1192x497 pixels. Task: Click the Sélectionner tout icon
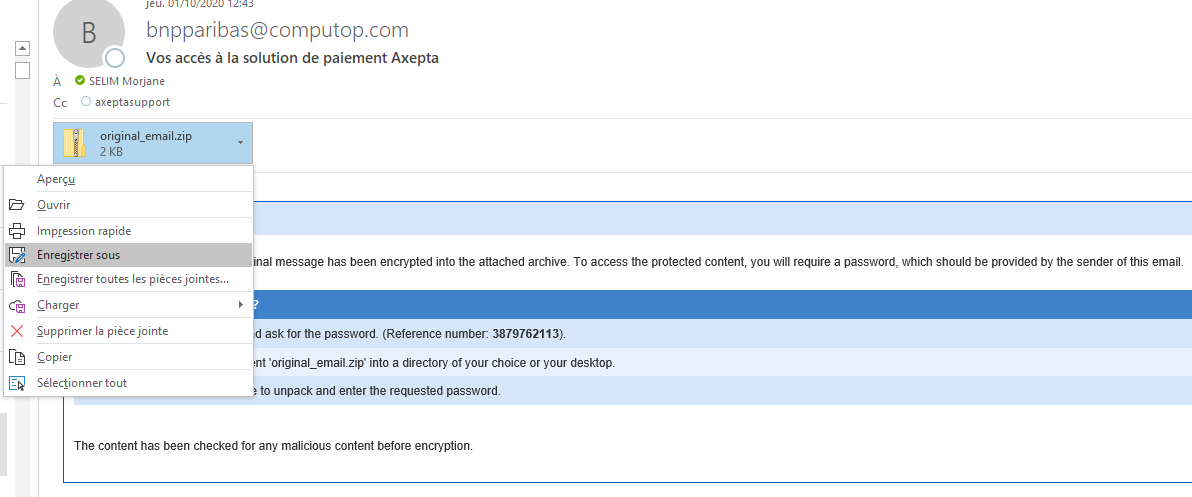click(x=17, y=383)
